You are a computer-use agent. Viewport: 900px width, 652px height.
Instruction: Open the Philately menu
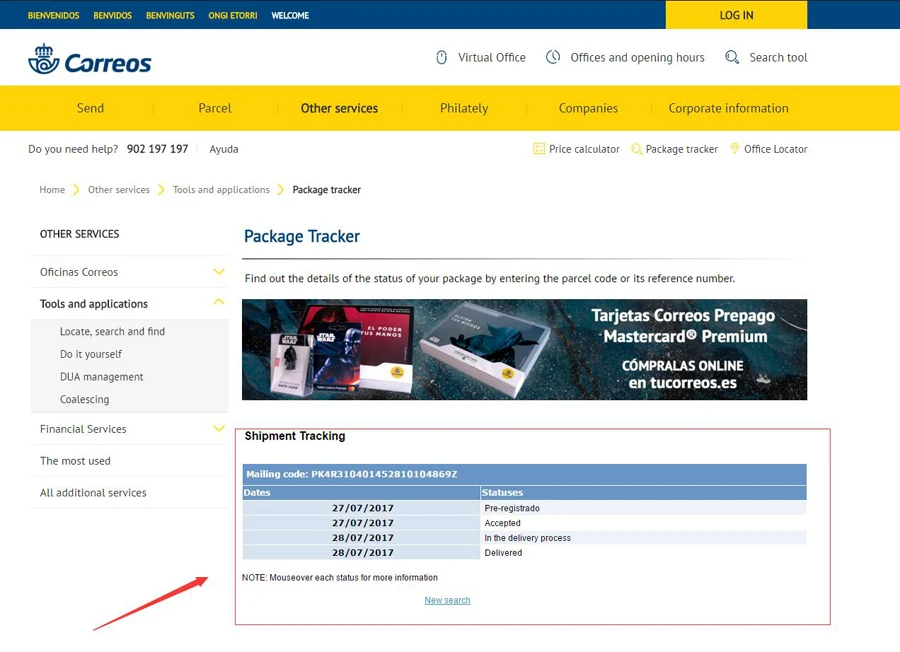tap(464, 108)
